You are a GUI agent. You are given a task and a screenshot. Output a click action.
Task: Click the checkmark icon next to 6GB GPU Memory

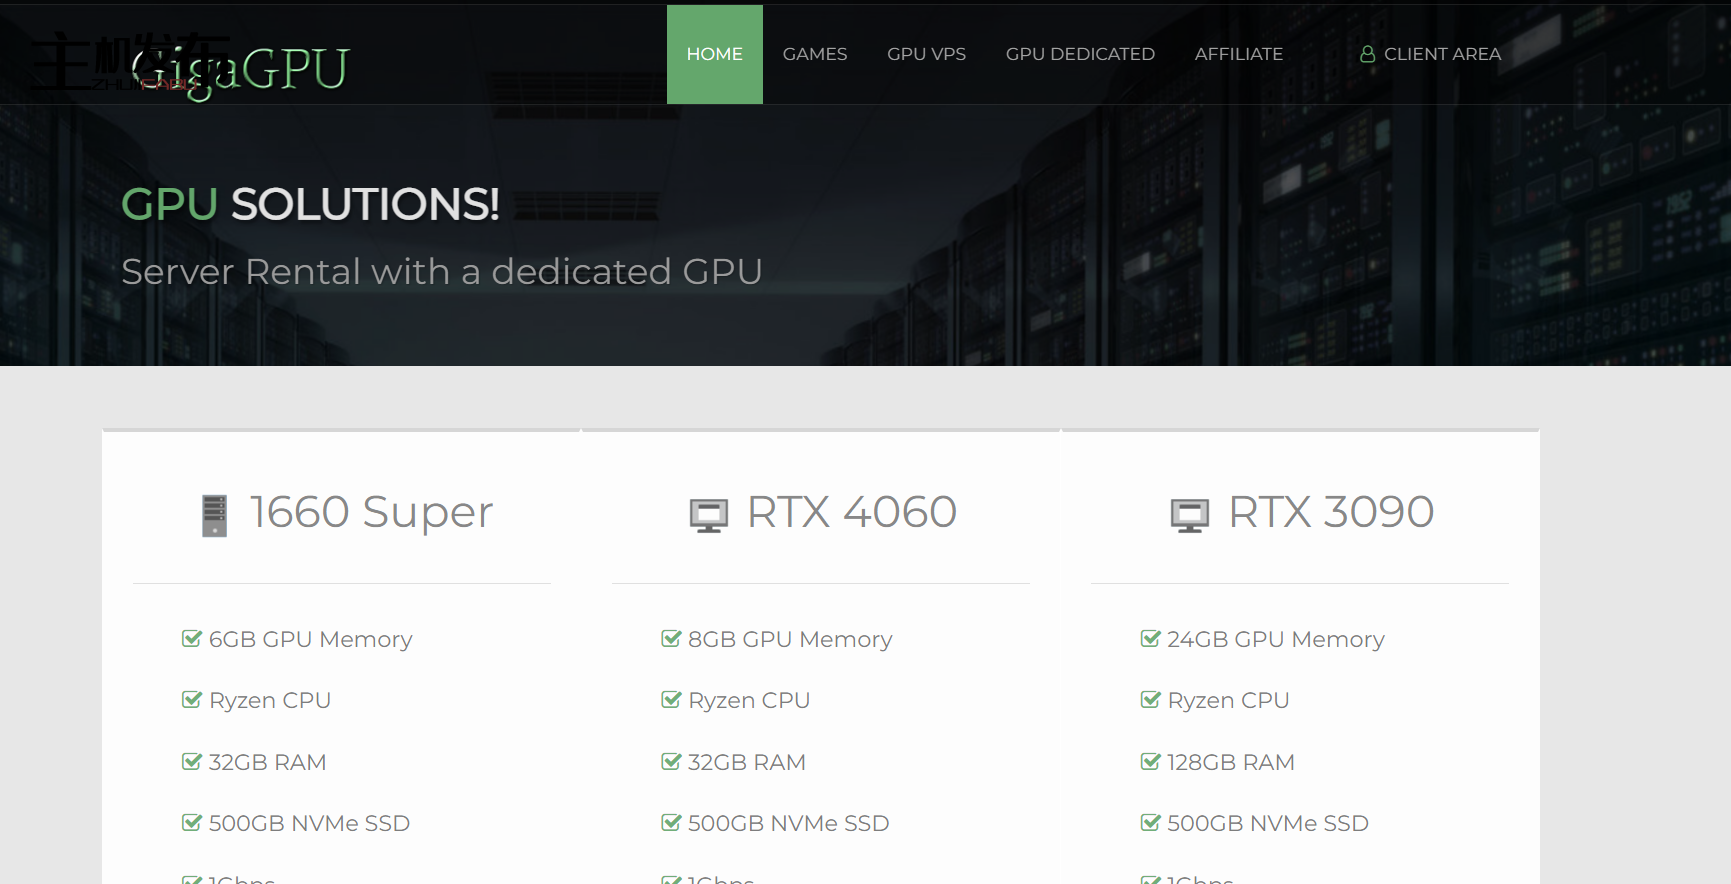coord(191,639)
